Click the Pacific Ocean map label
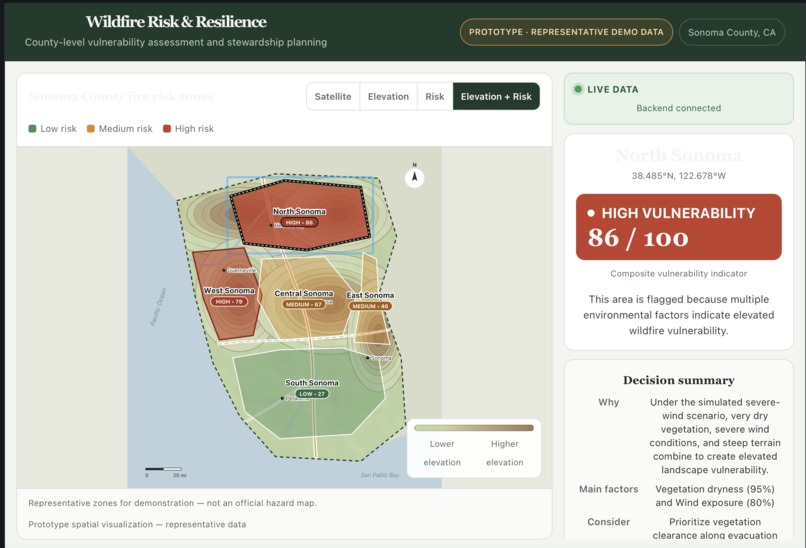806x548 pixels. [x=158, y=306]
